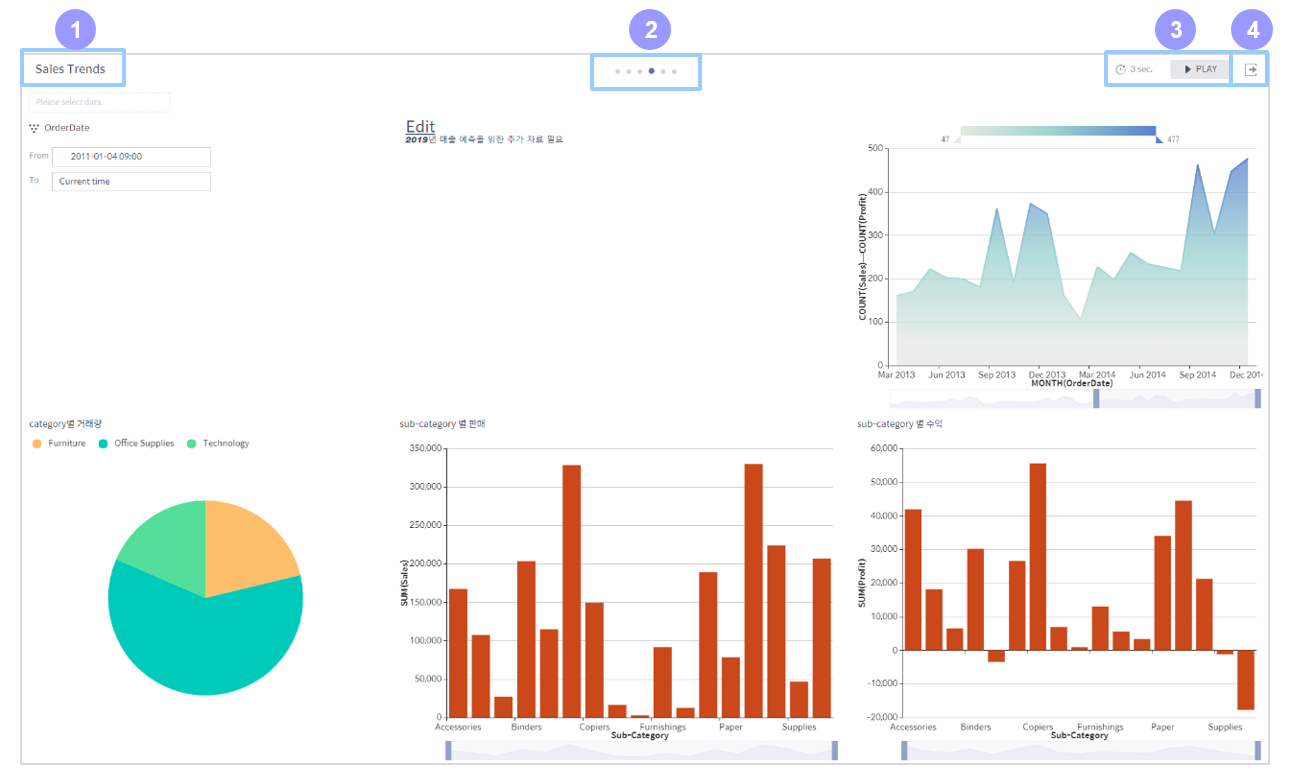
Task: Click the exit presentation icon
Action: 1251,70
